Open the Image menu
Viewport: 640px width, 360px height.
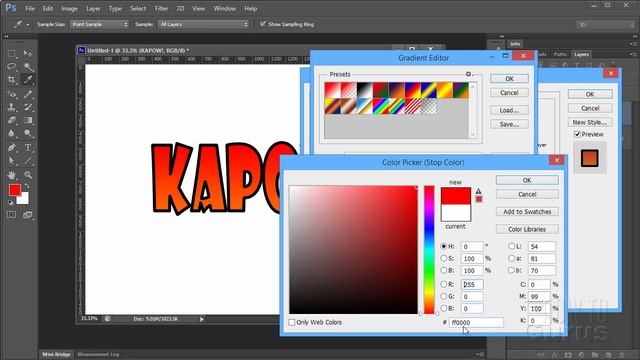coord(69,9)
